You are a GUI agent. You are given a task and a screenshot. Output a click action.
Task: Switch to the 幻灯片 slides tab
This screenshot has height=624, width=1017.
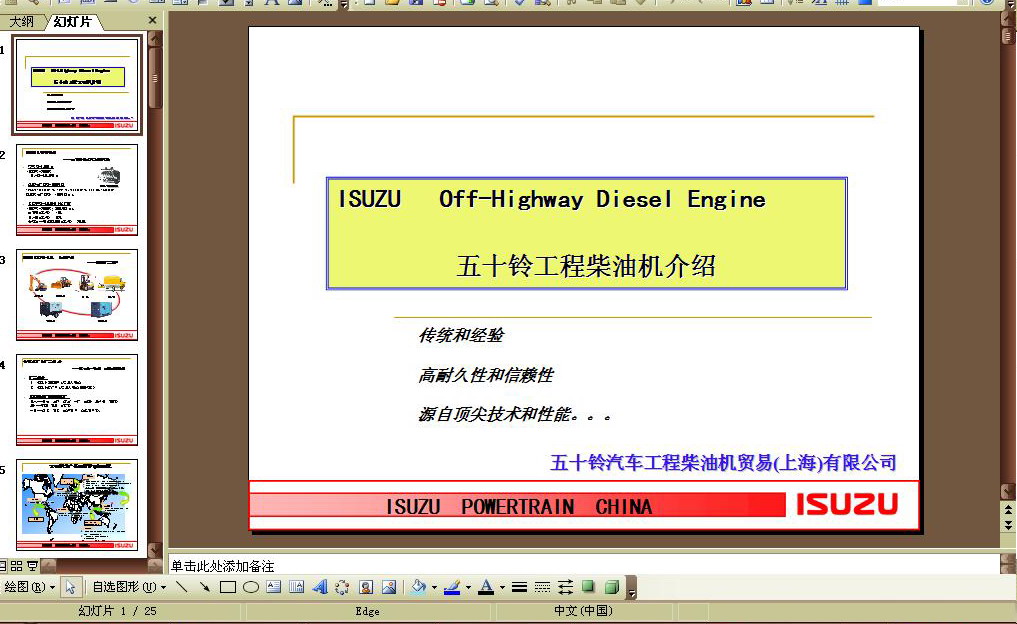point(72,21)
